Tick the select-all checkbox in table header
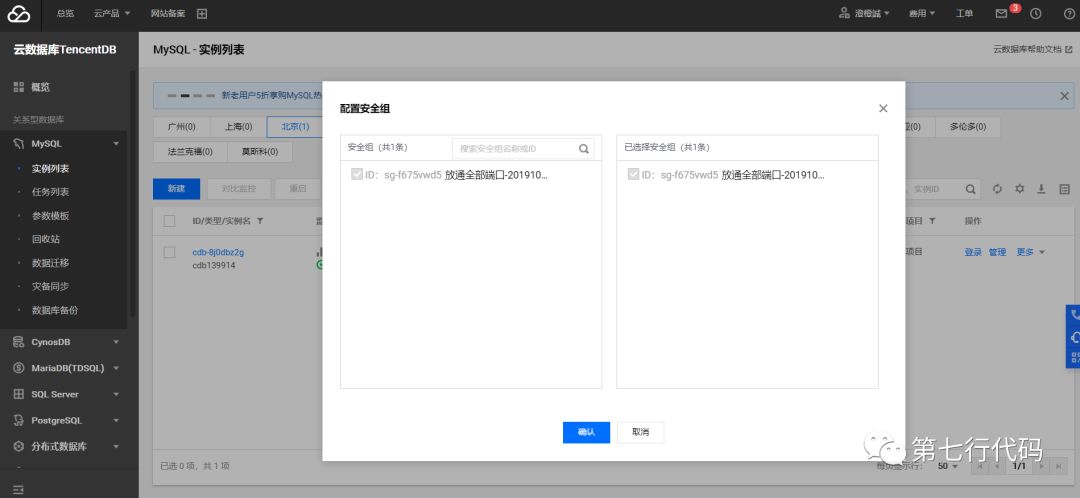The width and height of the screenshot is (1080, 498). pos(169,221)
